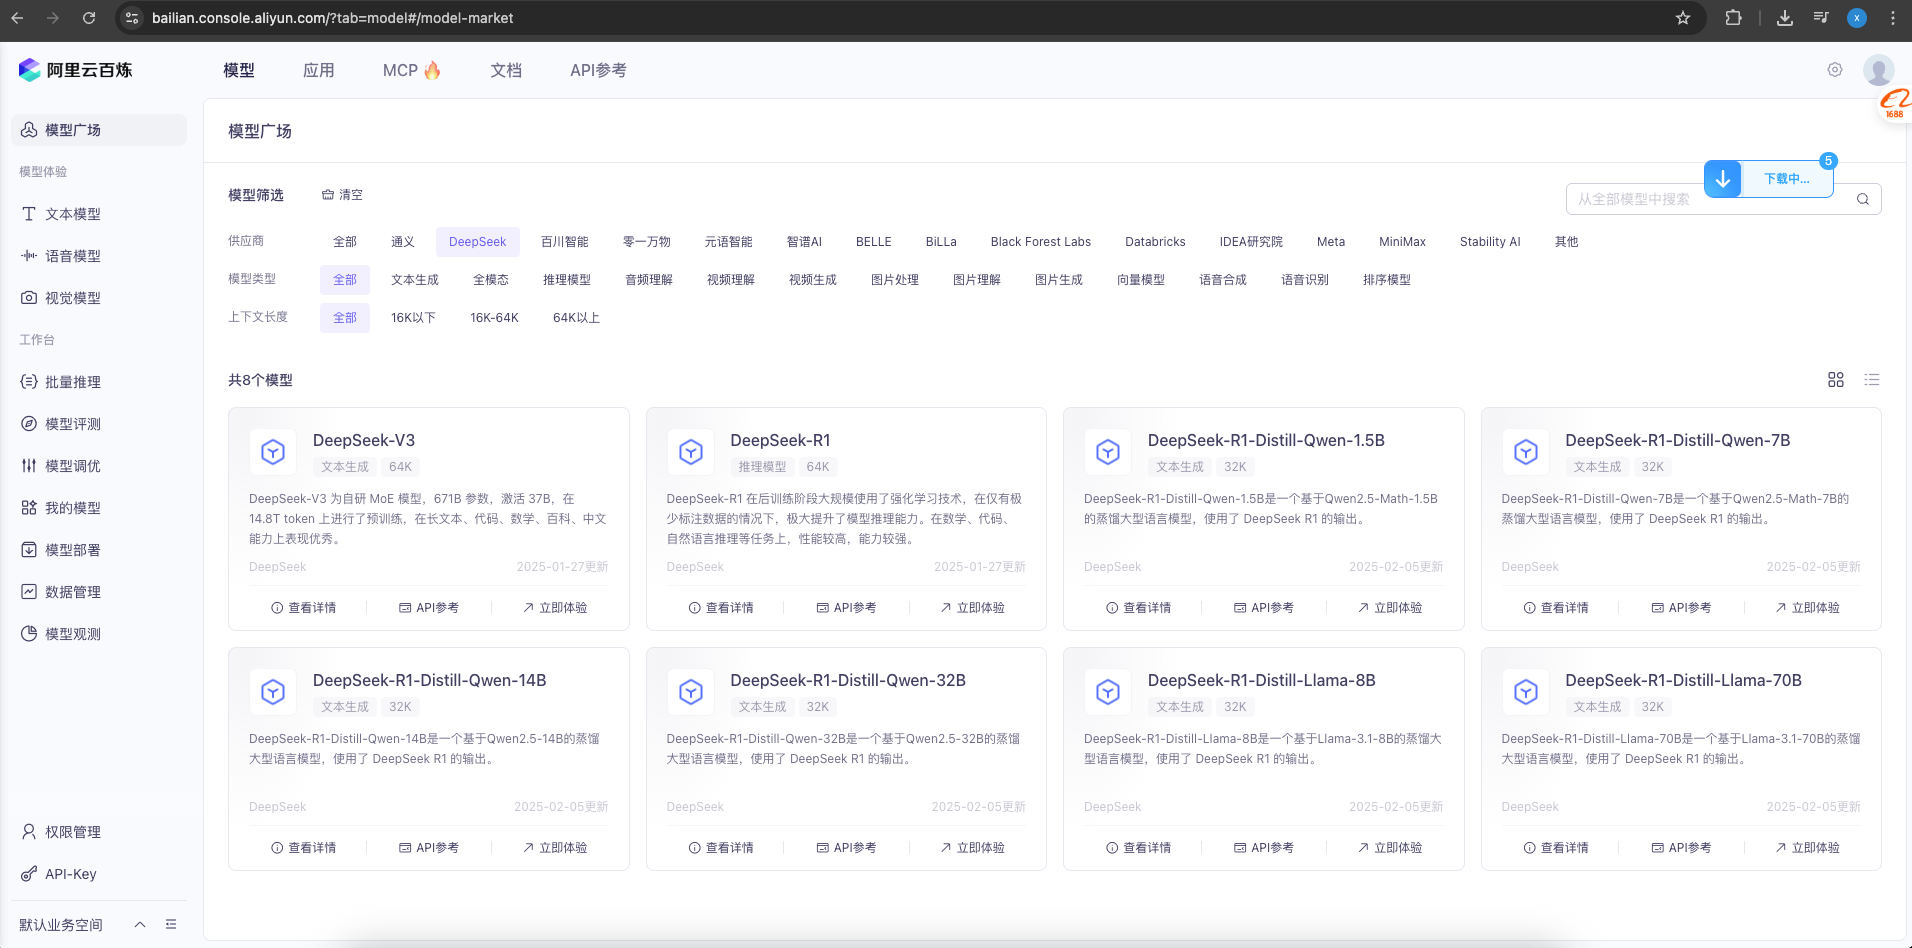
Task: Try DeepSeek-R1-Distill-Llama-8B with 立即体验
Action: pyautogui.click(x=1390, y=848)
